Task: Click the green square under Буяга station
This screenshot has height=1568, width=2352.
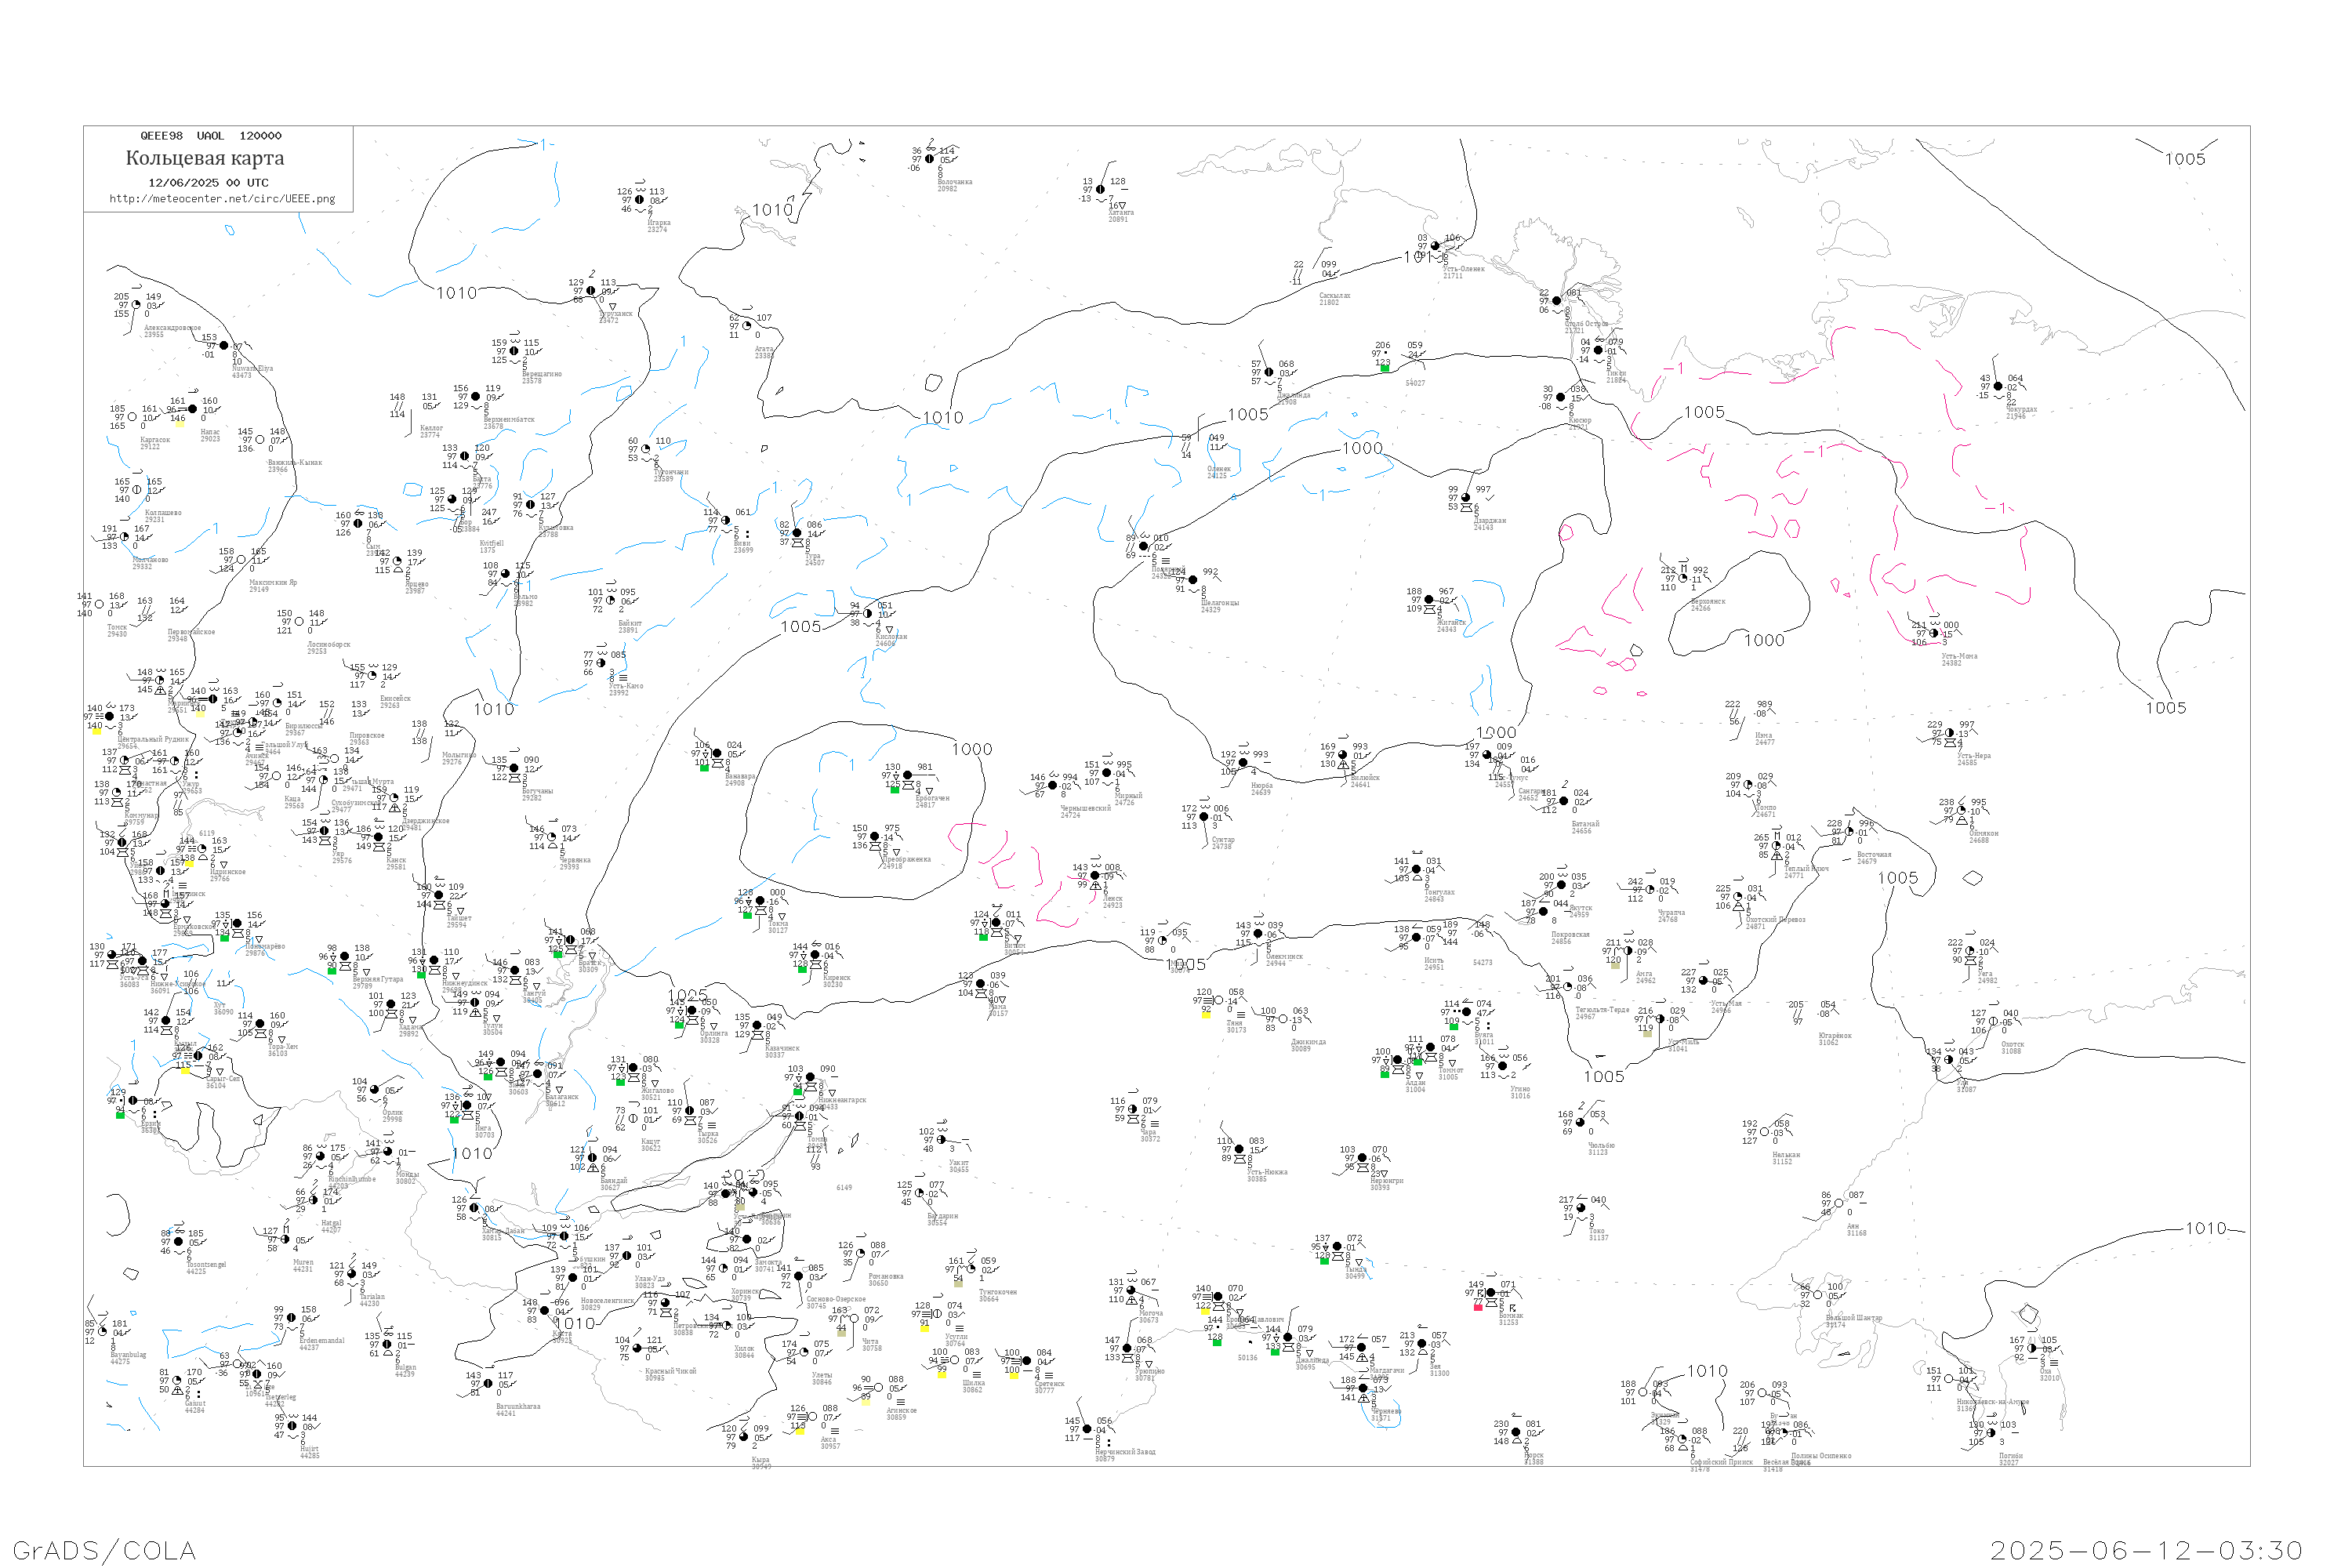Action: click(x=1453, y=1026)
